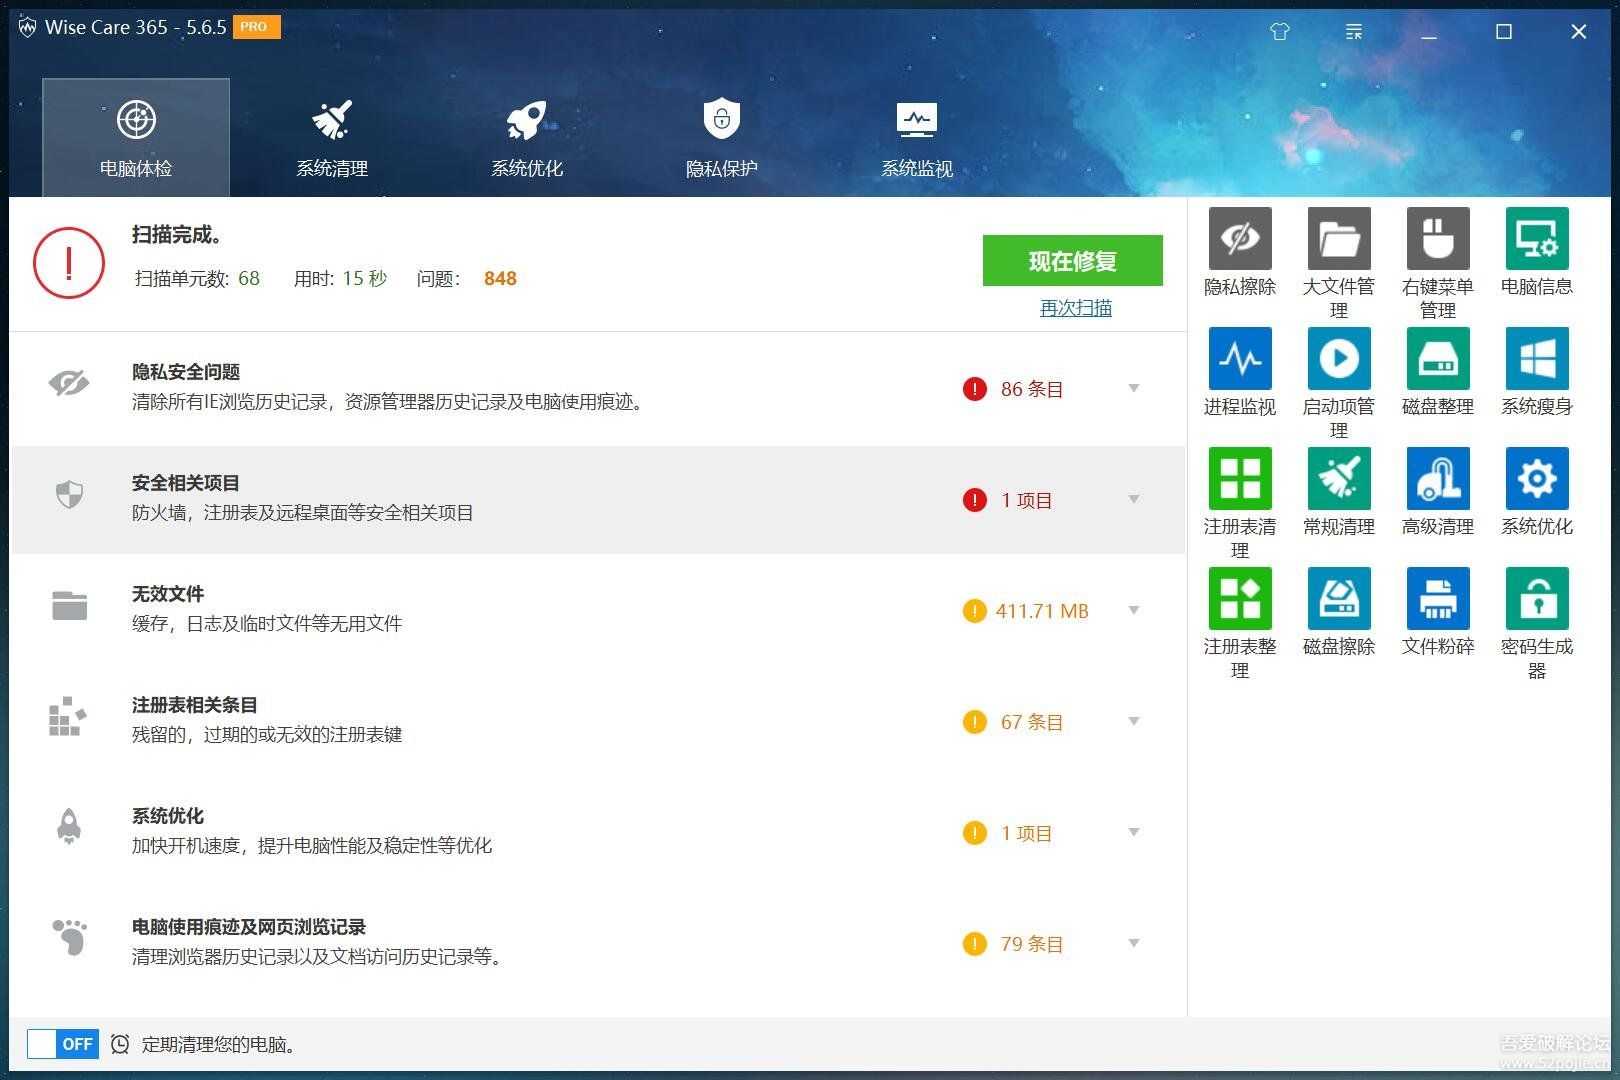
Task: Switch to the 隐私保护 tab
Action: [721, 138]
